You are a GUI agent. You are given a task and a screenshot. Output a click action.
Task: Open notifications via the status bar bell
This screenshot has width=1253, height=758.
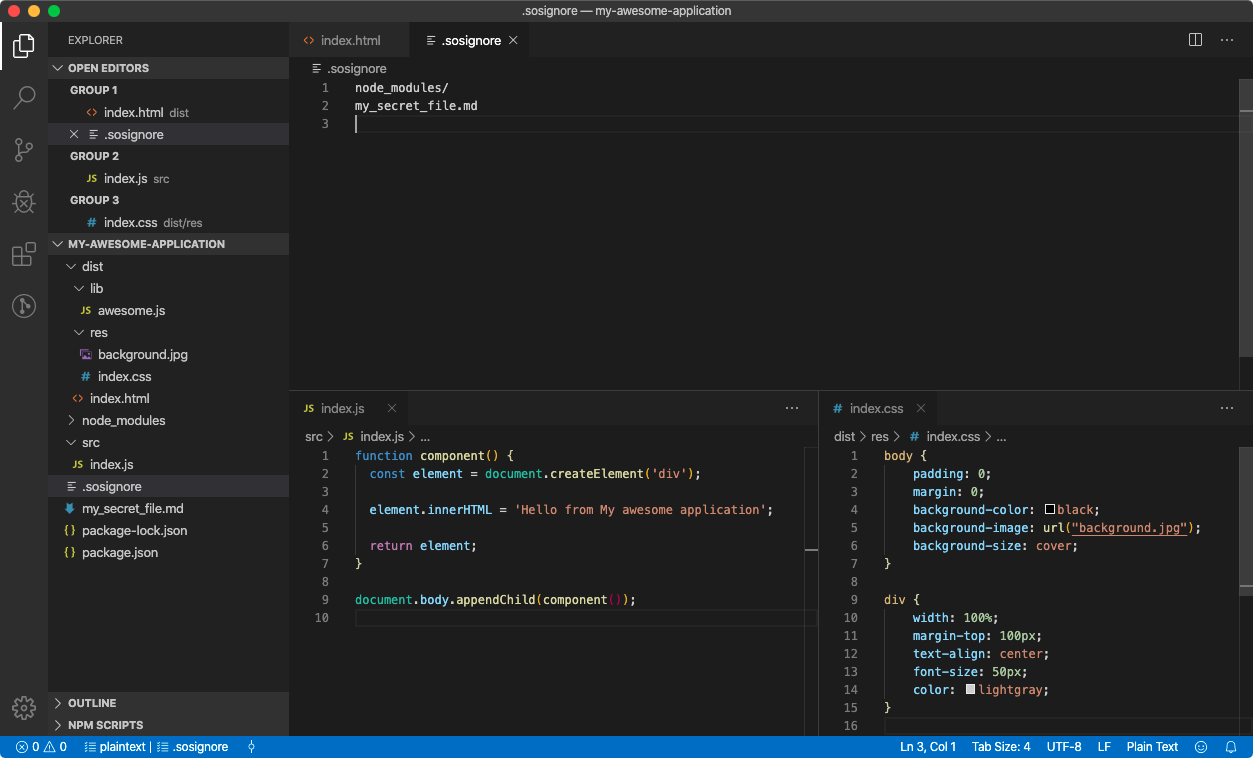pos(1231,746)
